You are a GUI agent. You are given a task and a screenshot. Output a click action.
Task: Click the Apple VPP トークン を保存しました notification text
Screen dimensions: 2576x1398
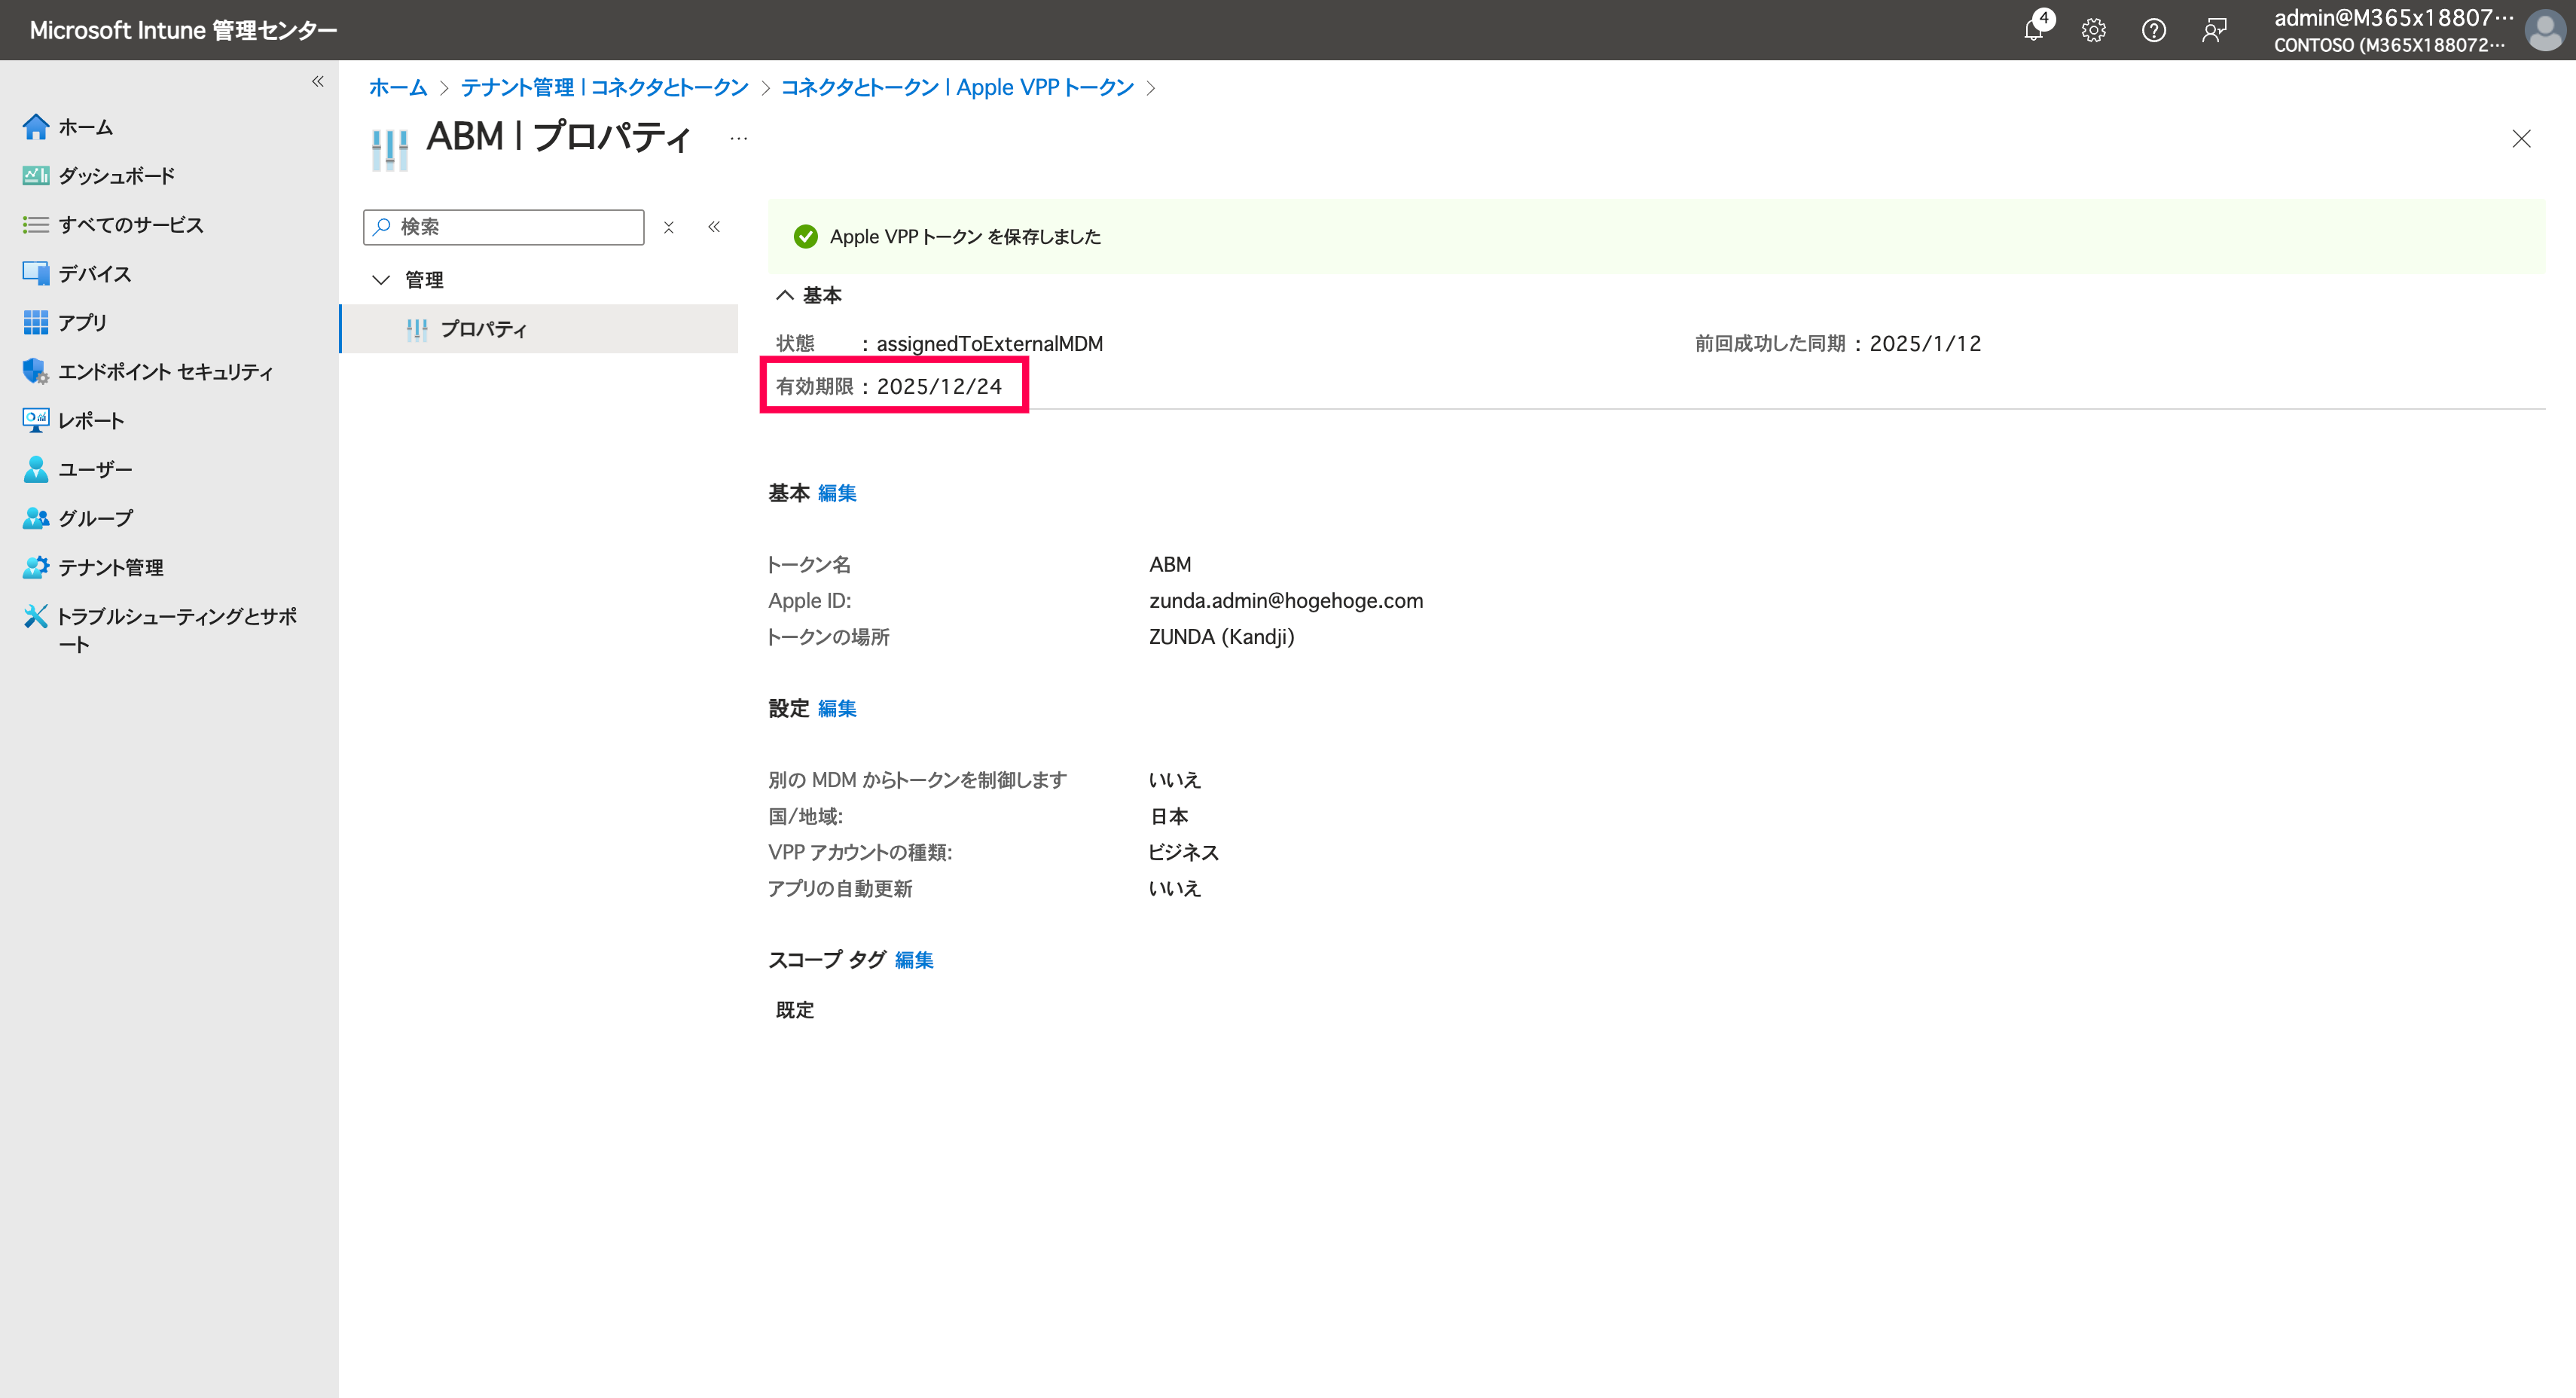965,237
